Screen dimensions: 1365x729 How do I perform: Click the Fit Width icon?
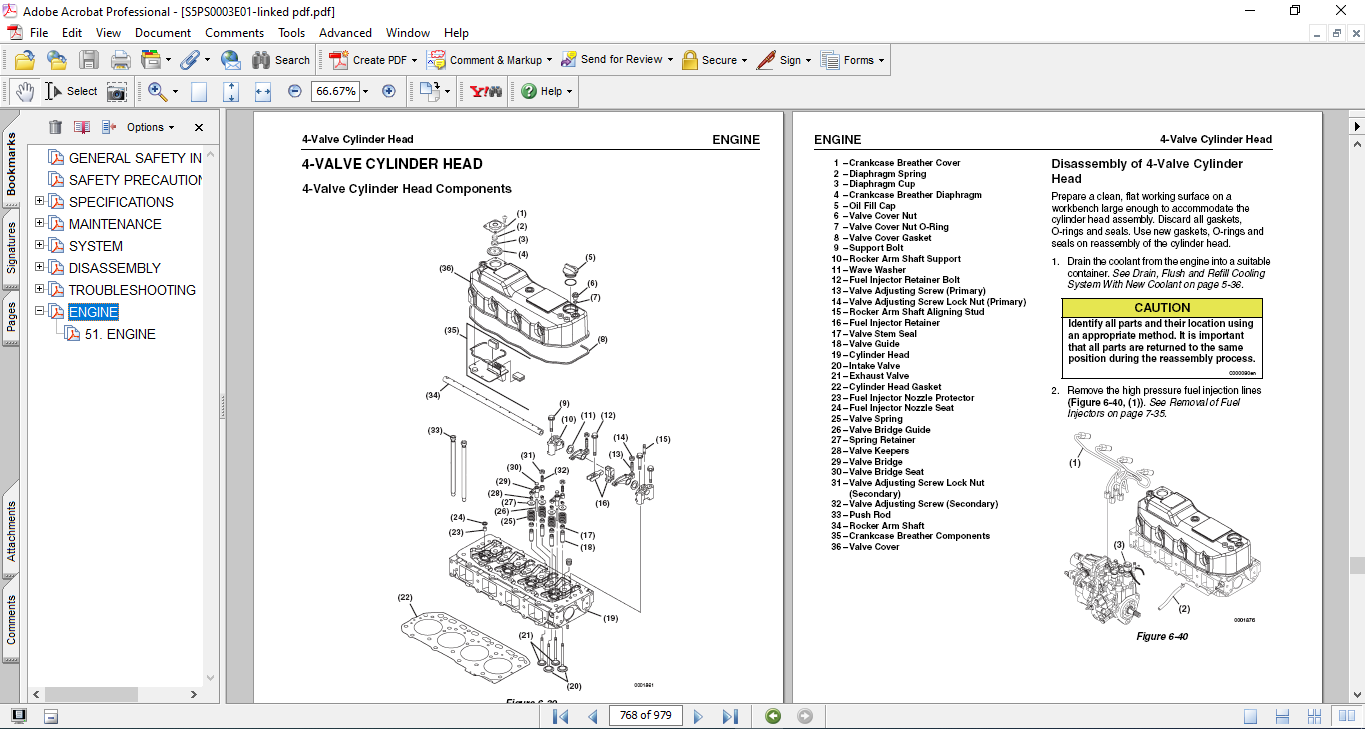click(x=263, y=91)
